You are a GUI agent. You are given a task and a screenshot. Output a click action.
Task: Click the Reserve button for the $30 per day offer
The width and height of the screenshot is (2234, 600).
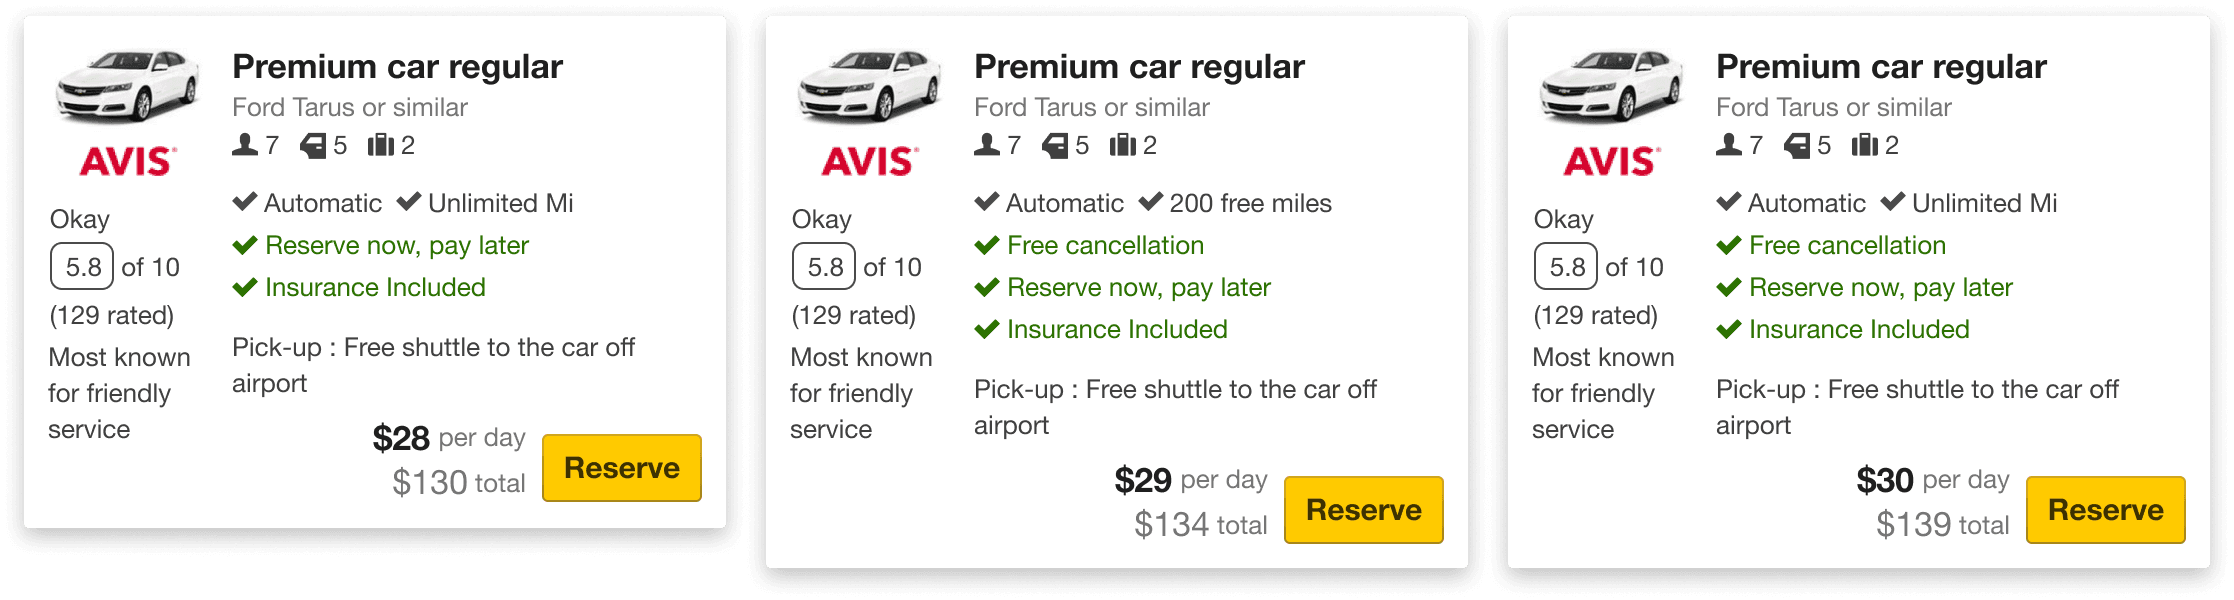pos(2106,510)
